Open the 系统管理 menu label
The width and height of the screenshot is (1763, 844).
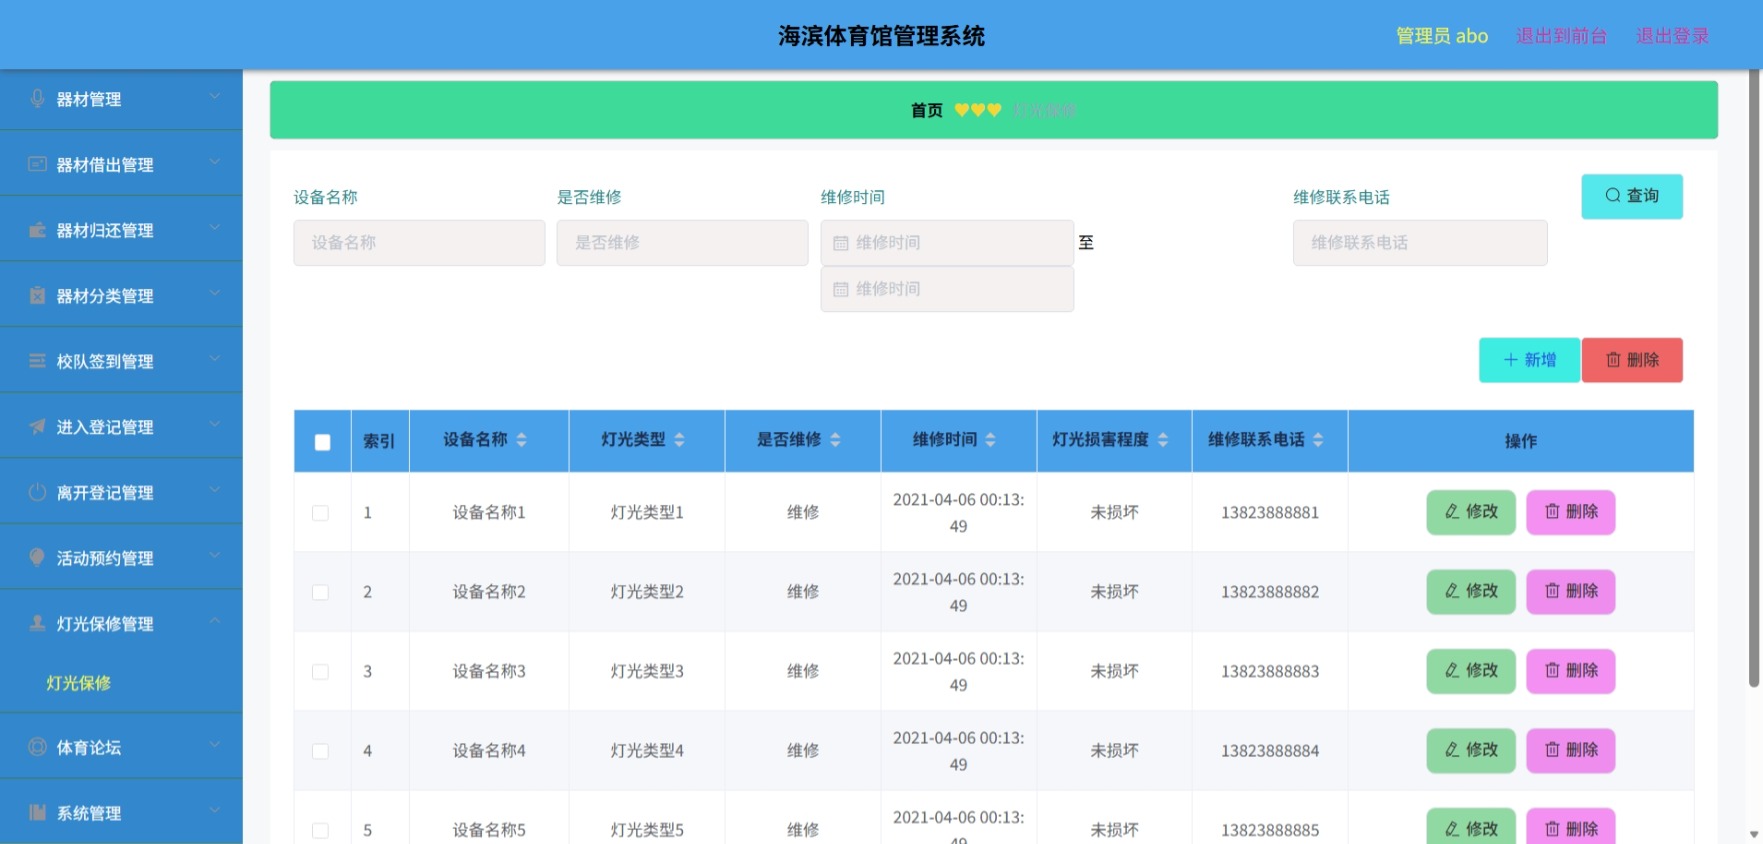pyautogui.click(x=89, y=813)
